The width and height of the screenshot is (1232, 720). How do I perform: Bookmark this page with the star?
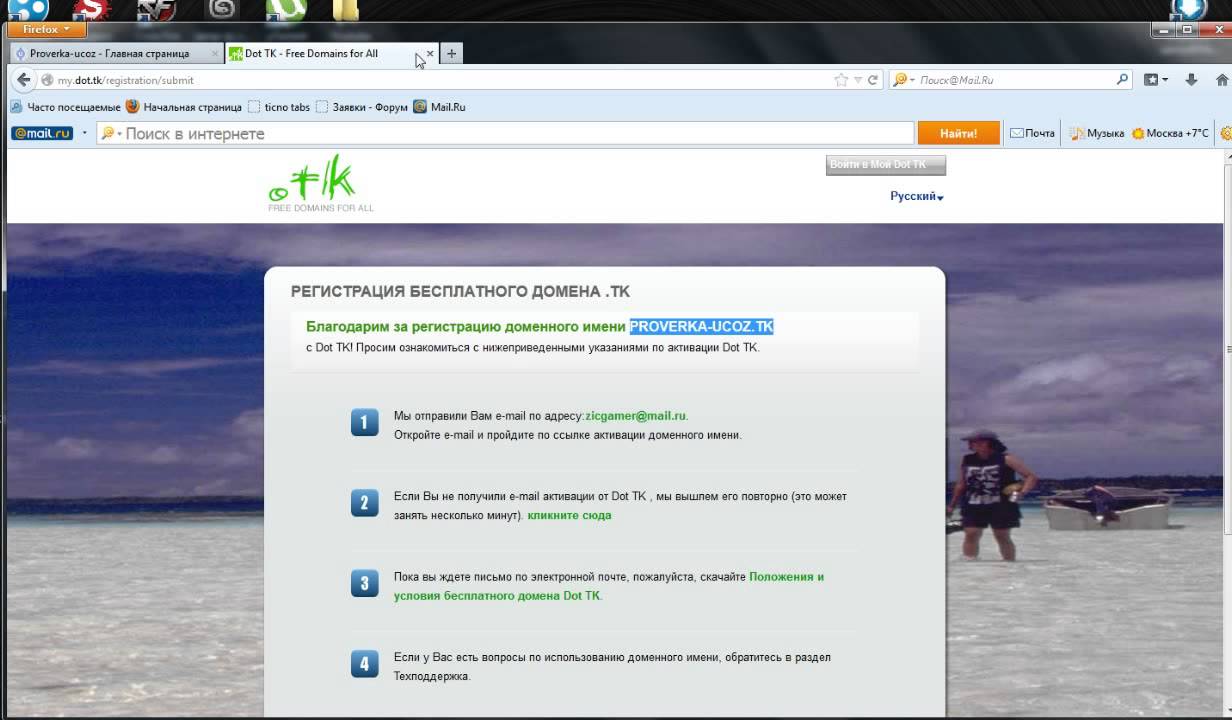pyautogui.click(x=841, y=80)
